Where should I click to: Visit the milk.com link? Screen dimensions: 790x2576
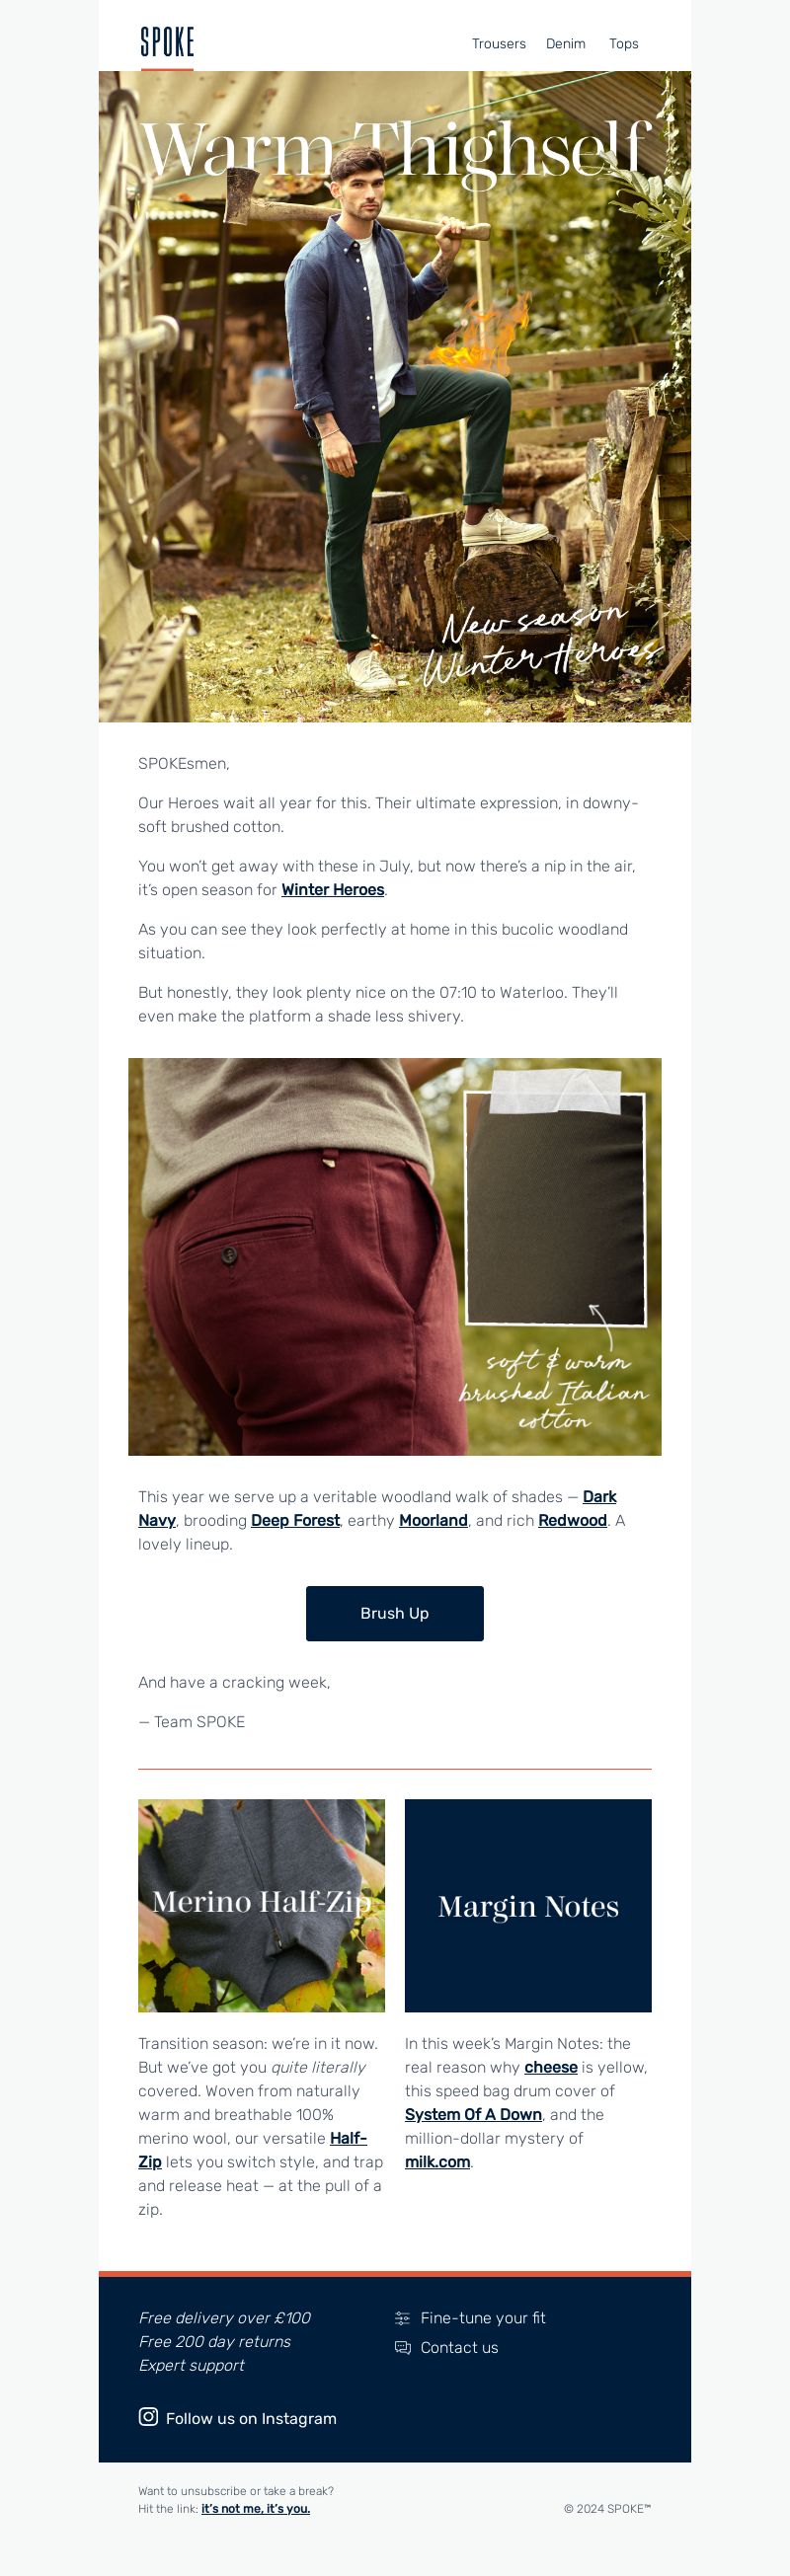coord(437,2162)
